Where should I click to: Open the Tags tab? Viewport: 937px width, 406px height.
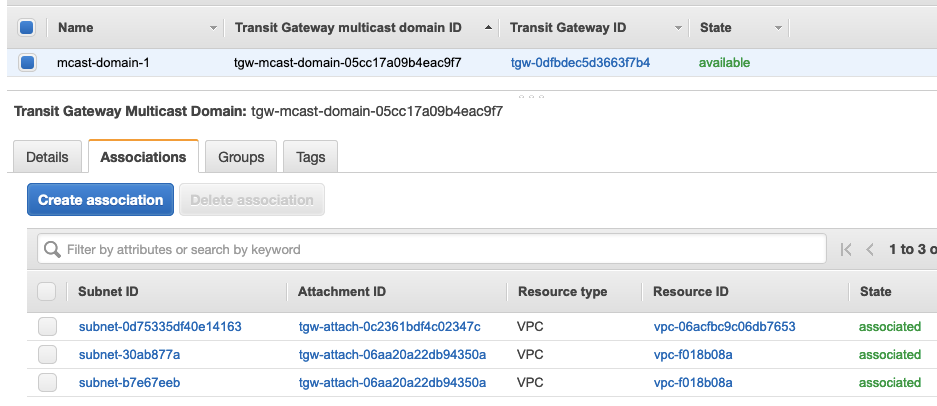(x=310, y=157)
